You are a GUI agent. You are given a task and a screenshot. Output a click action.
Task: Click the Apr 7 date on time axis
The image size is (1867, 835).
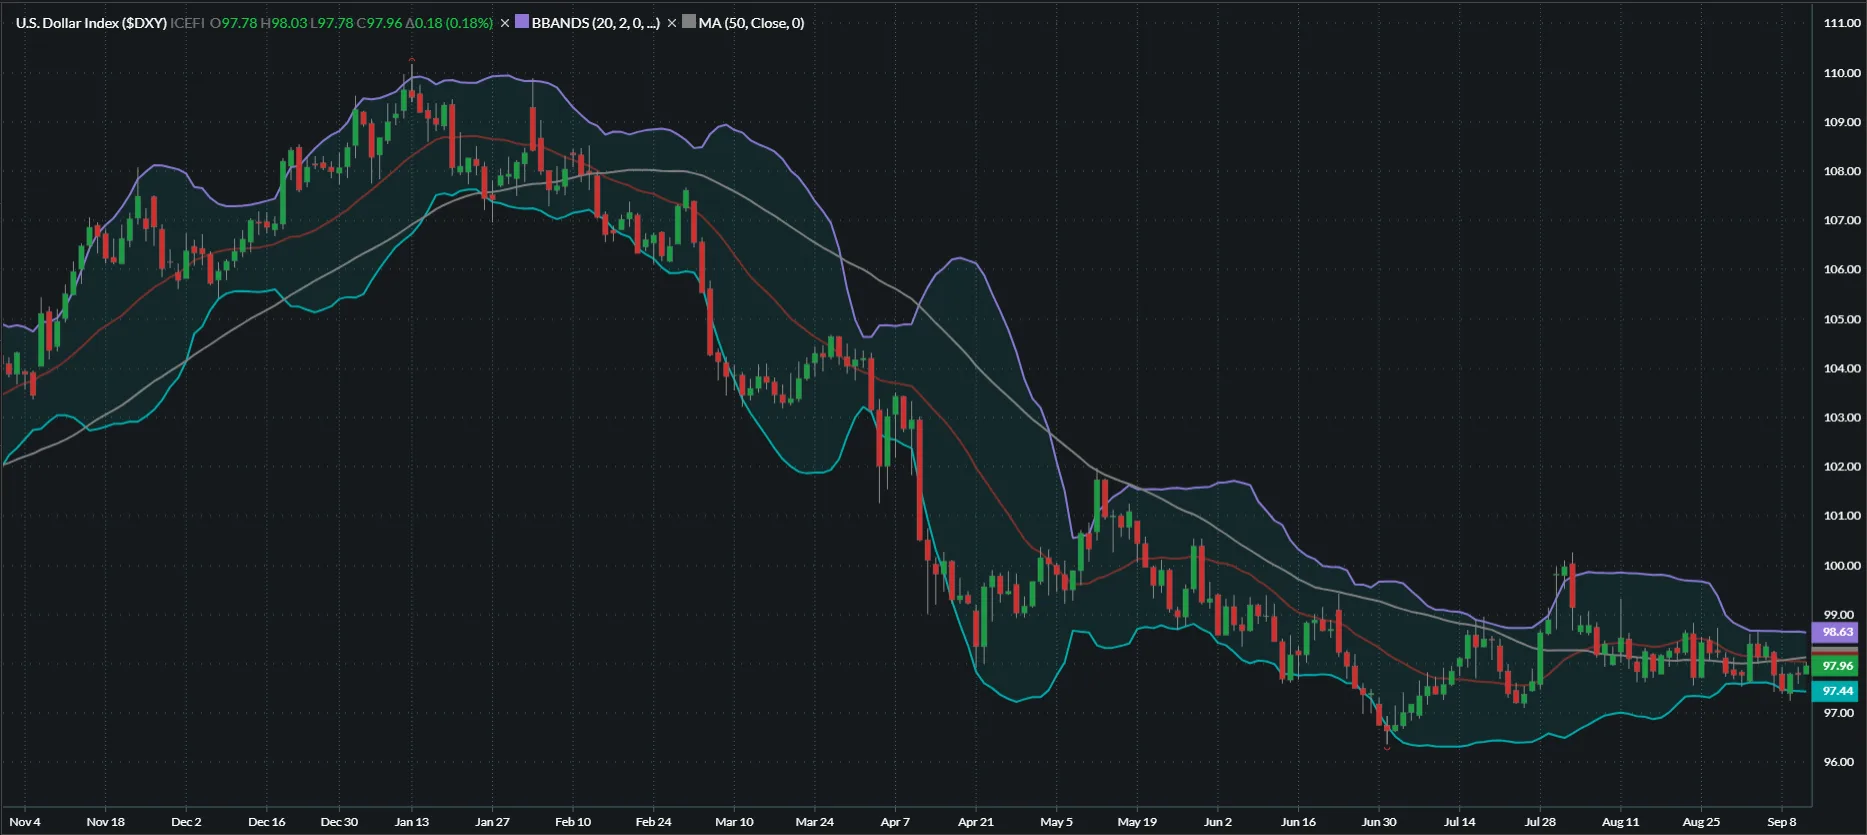[x=895, y=822]
